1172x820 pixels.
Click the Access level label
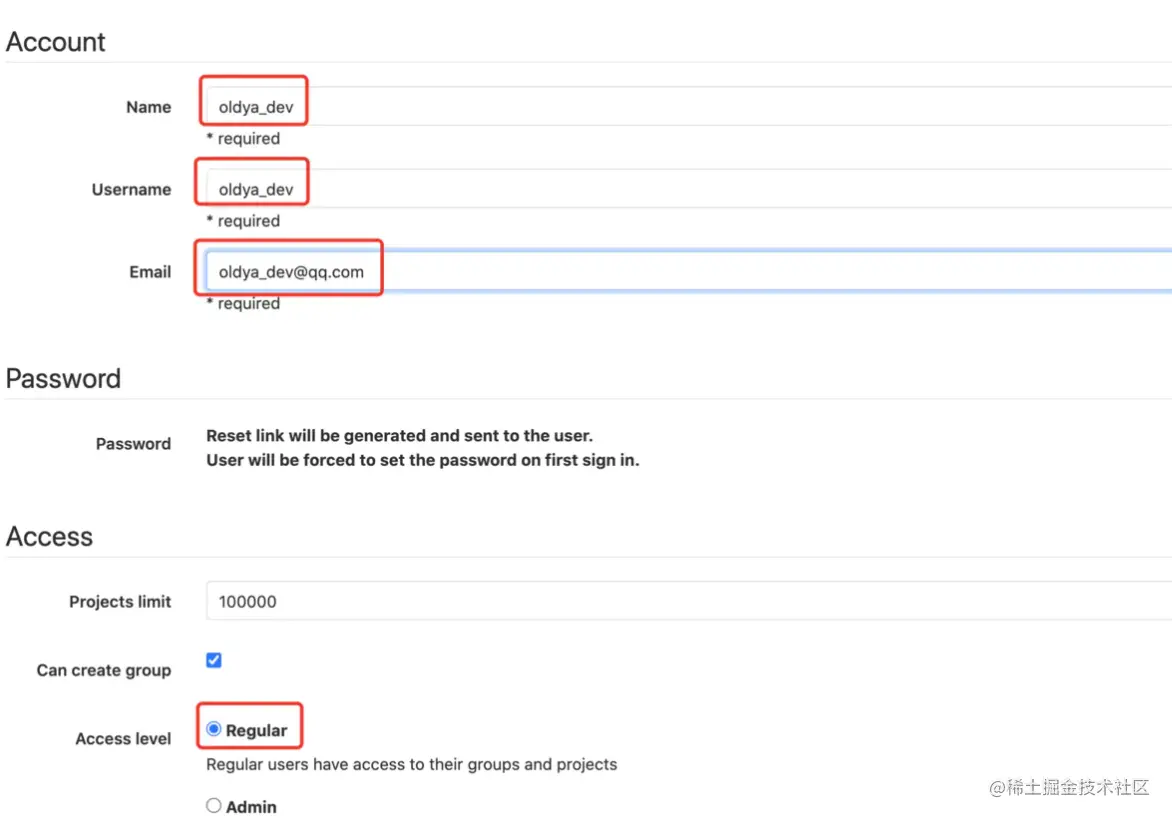(123, 739)
